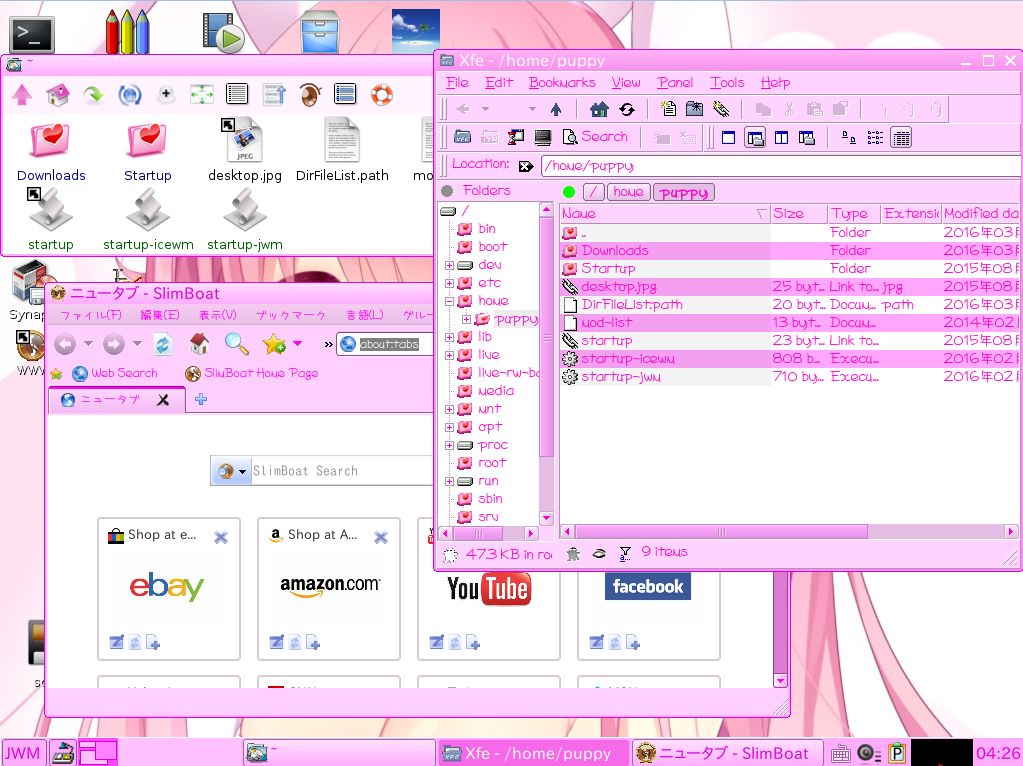Select startup-icewm row in Xfe list
The height and width of the screenshot is (766, 1023).
790,359
